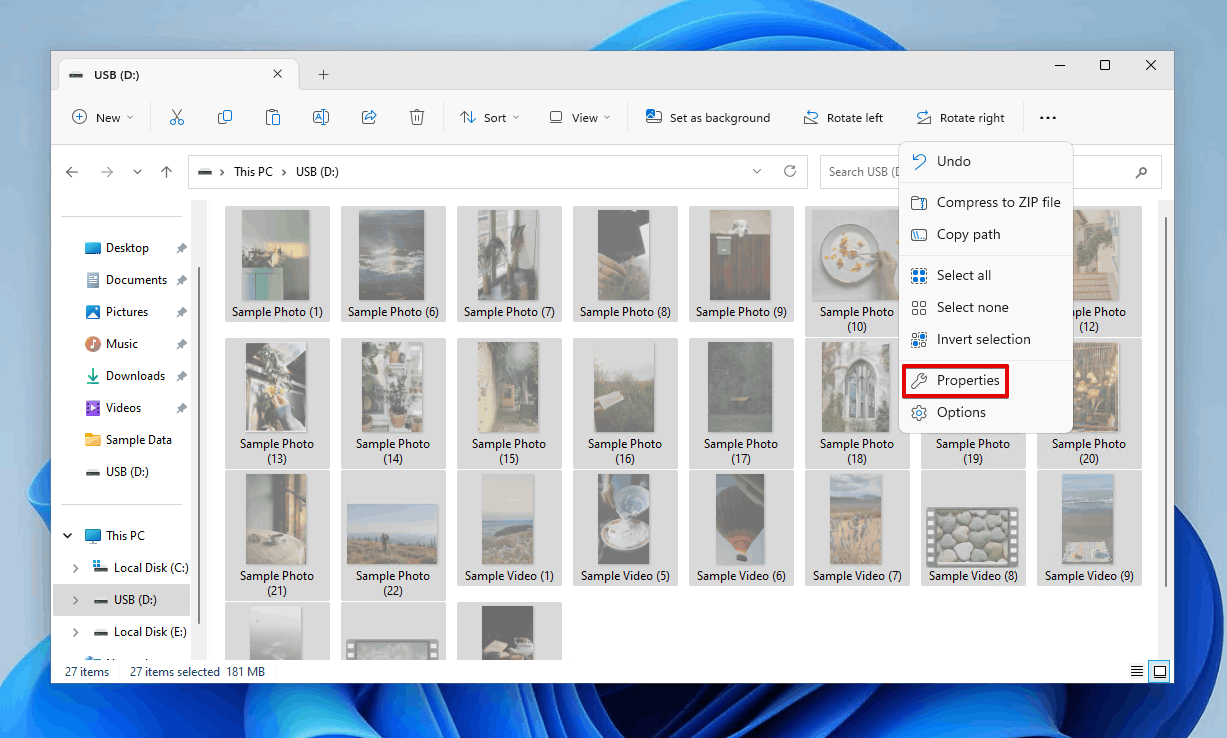Image resolution: width=1227 pixels, height=738 pixels.
Task: Select Sample Photo (1) thumbnail
Action: 277,264
